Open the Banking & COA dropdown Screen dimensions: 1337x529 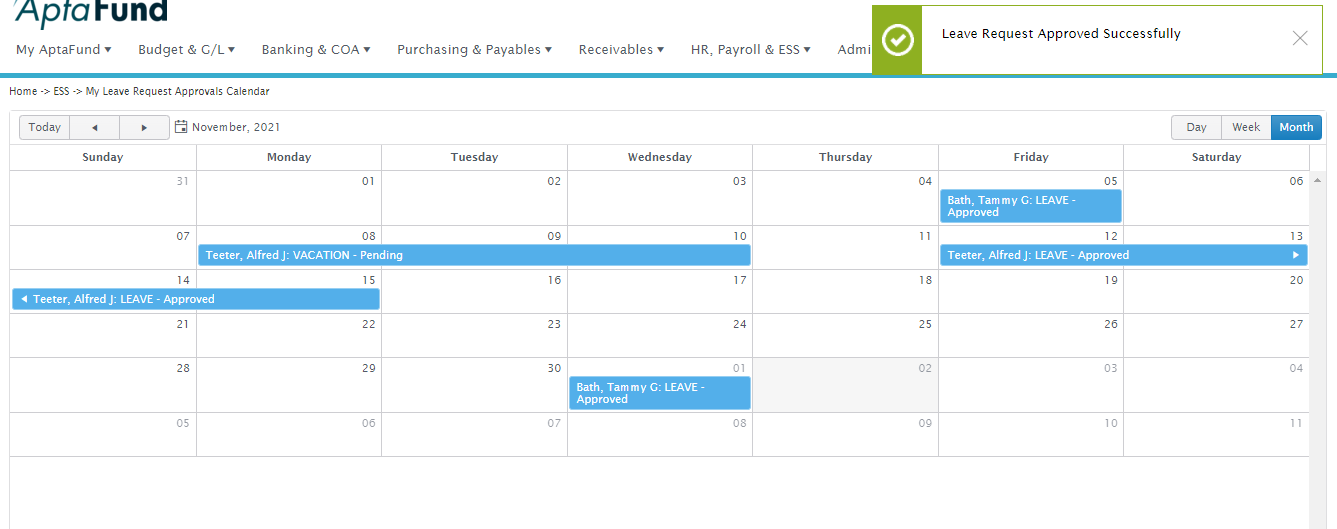(316, 49)
